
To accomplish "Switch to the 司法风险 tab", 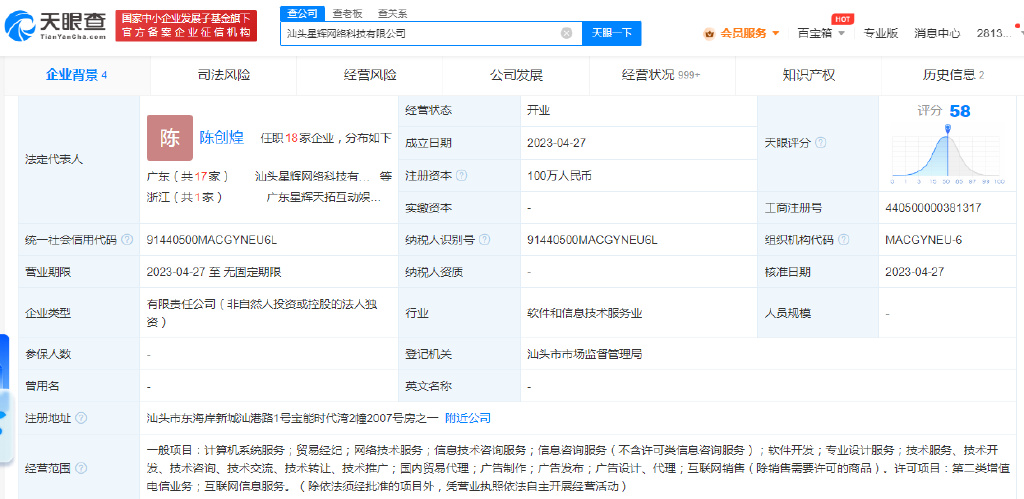I will (x=224, y=75).
